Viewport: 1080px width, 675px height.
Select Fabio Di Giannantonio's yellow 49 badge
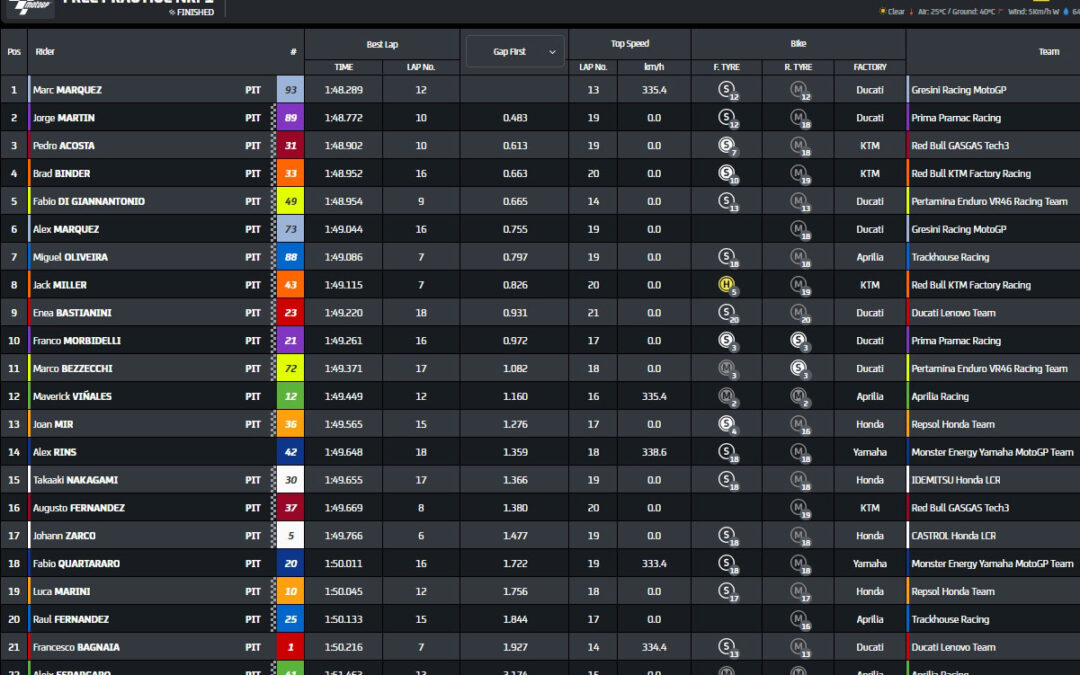(x=291, y=202)
